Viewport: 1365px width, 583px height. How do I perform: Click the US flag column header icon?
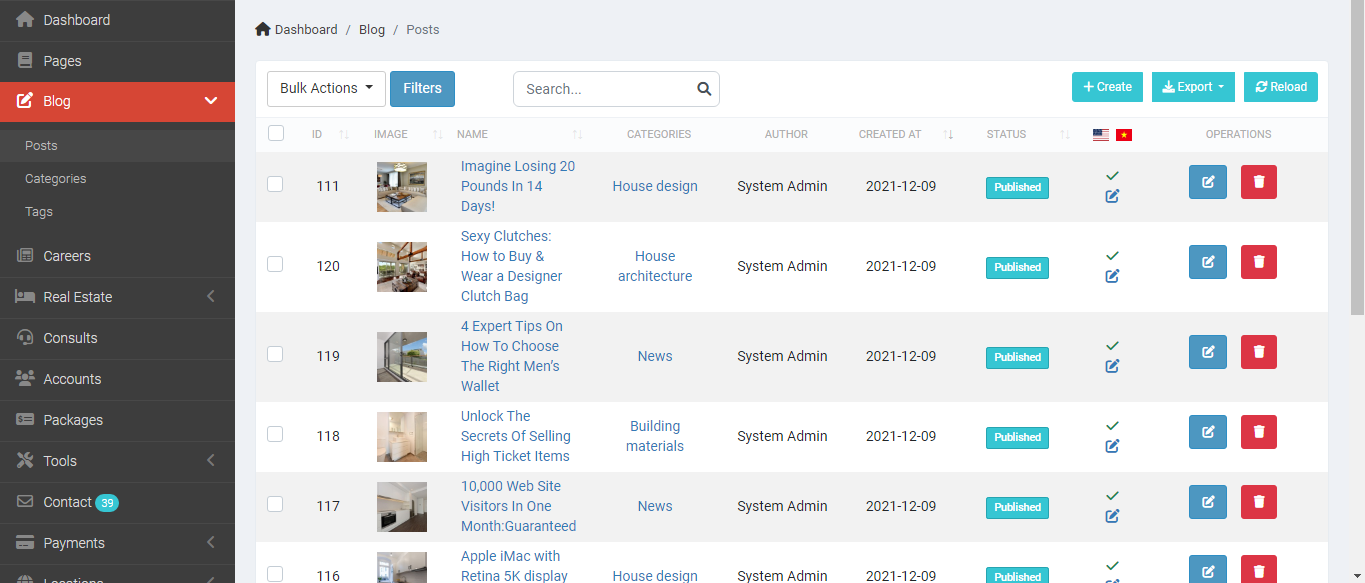coord(1101,134)
